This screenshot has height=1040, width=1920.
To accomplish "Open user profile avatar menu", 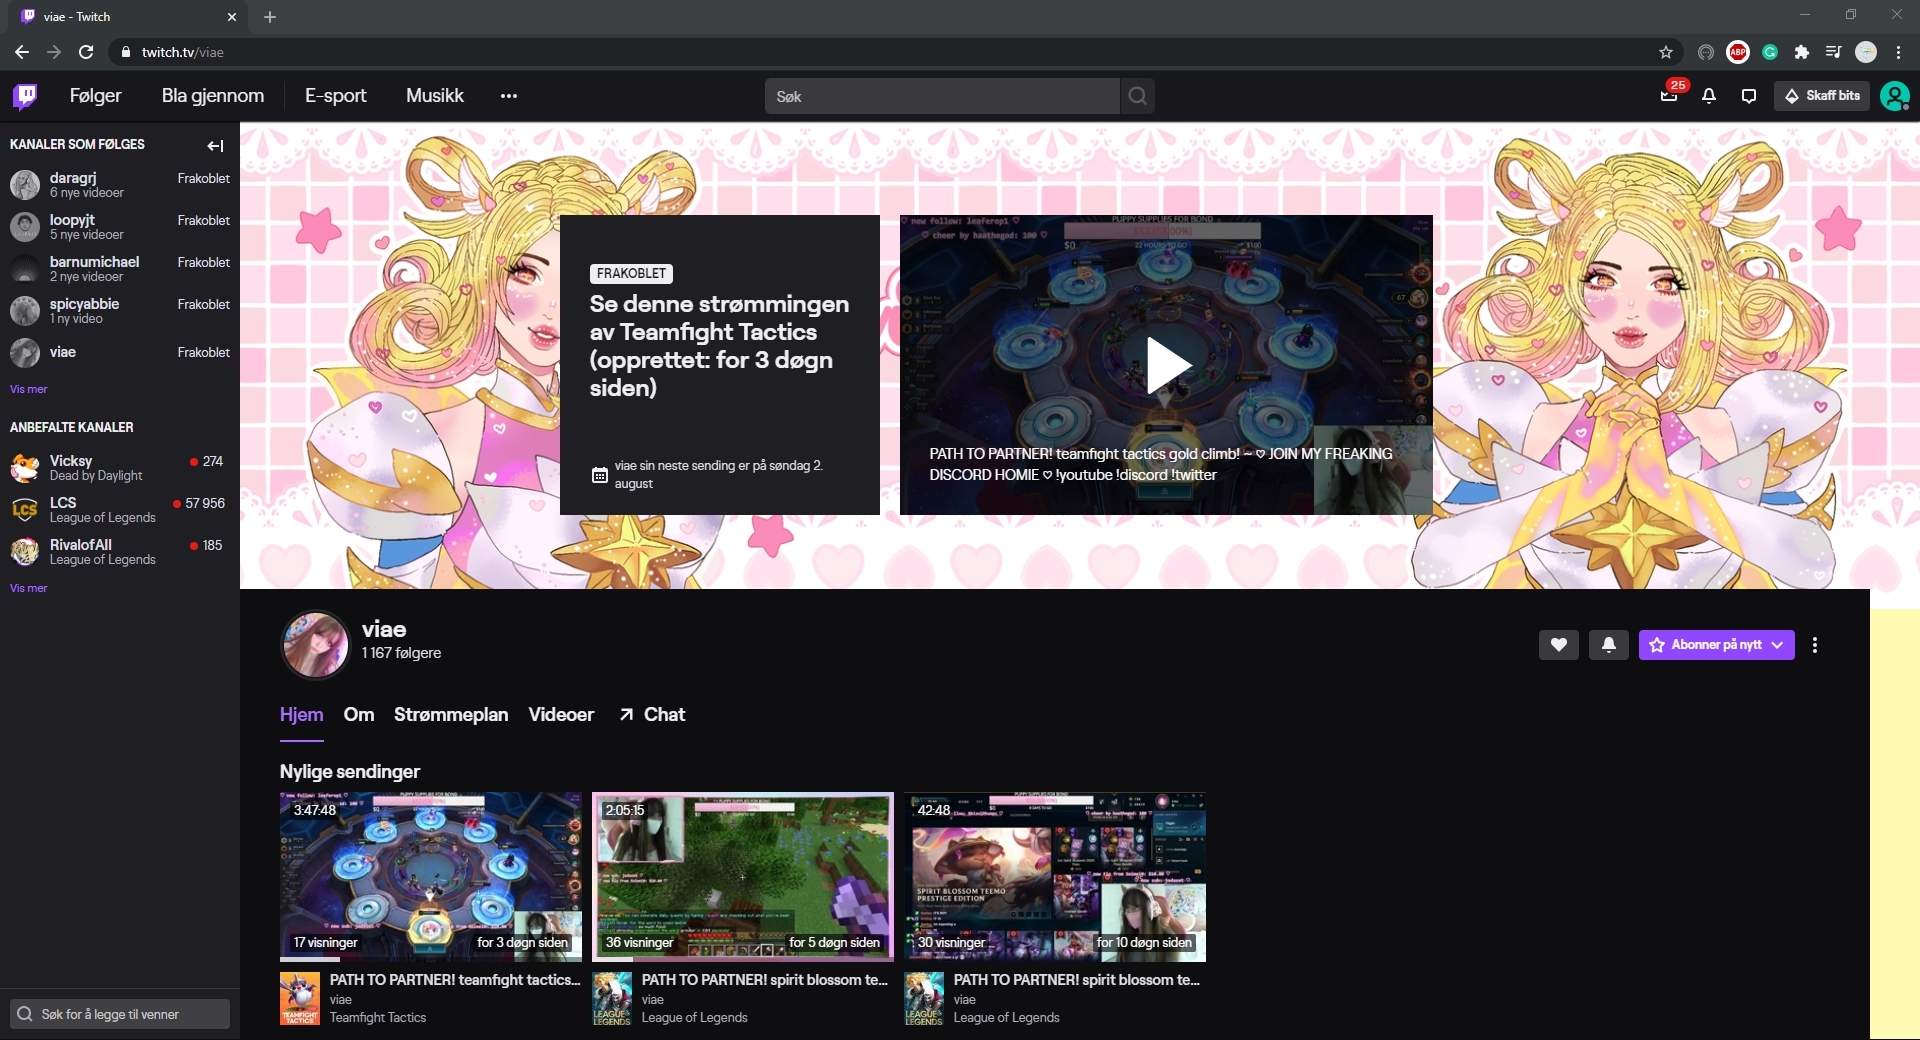I will (x=1894, y=96).
